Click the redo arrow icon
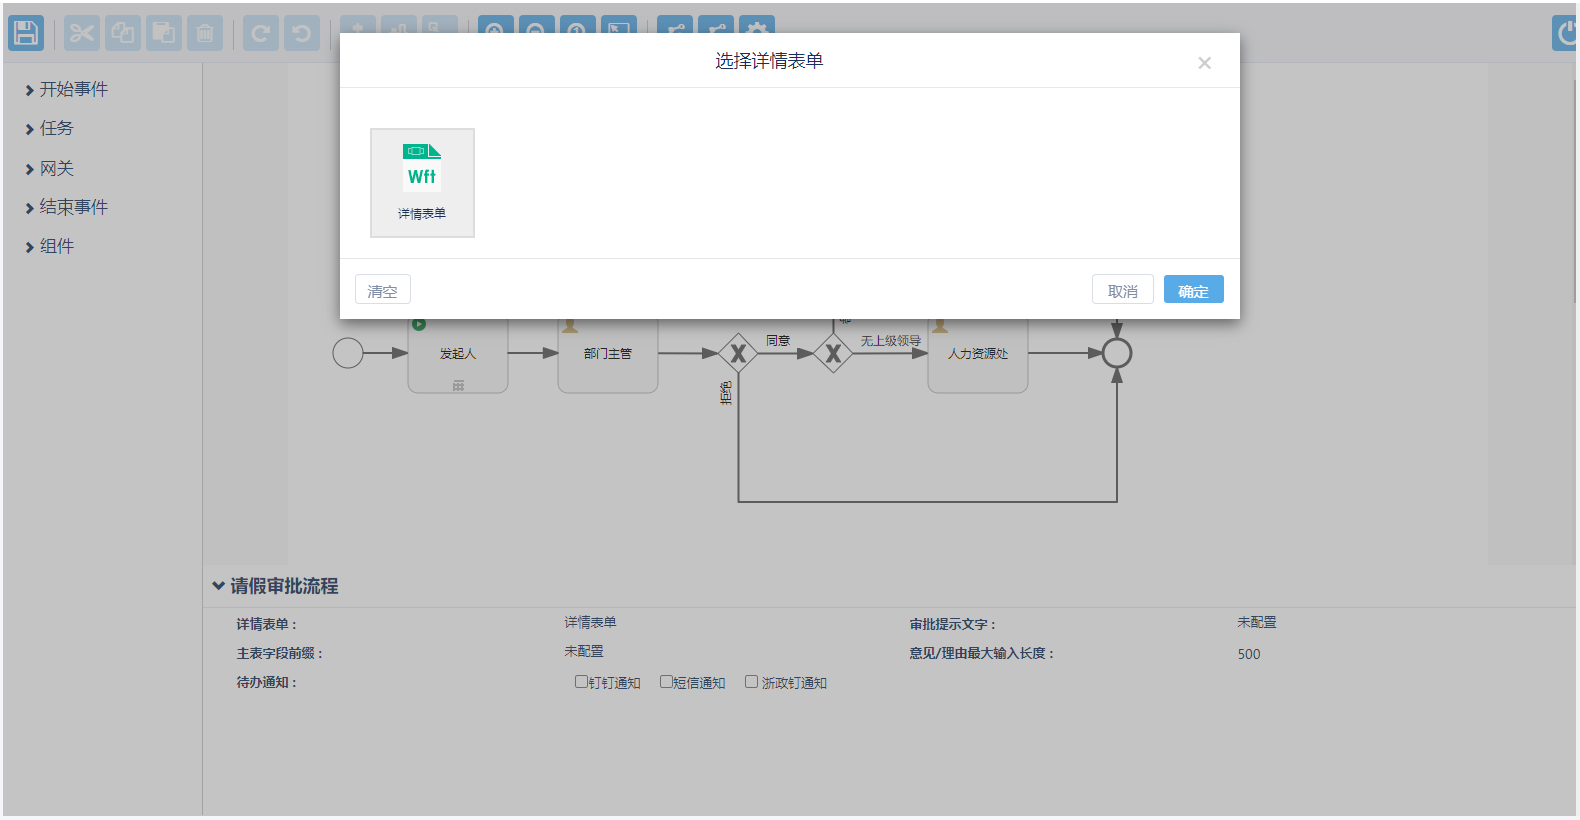Viewport: 1580px width, 820px height. pos(260,34)
